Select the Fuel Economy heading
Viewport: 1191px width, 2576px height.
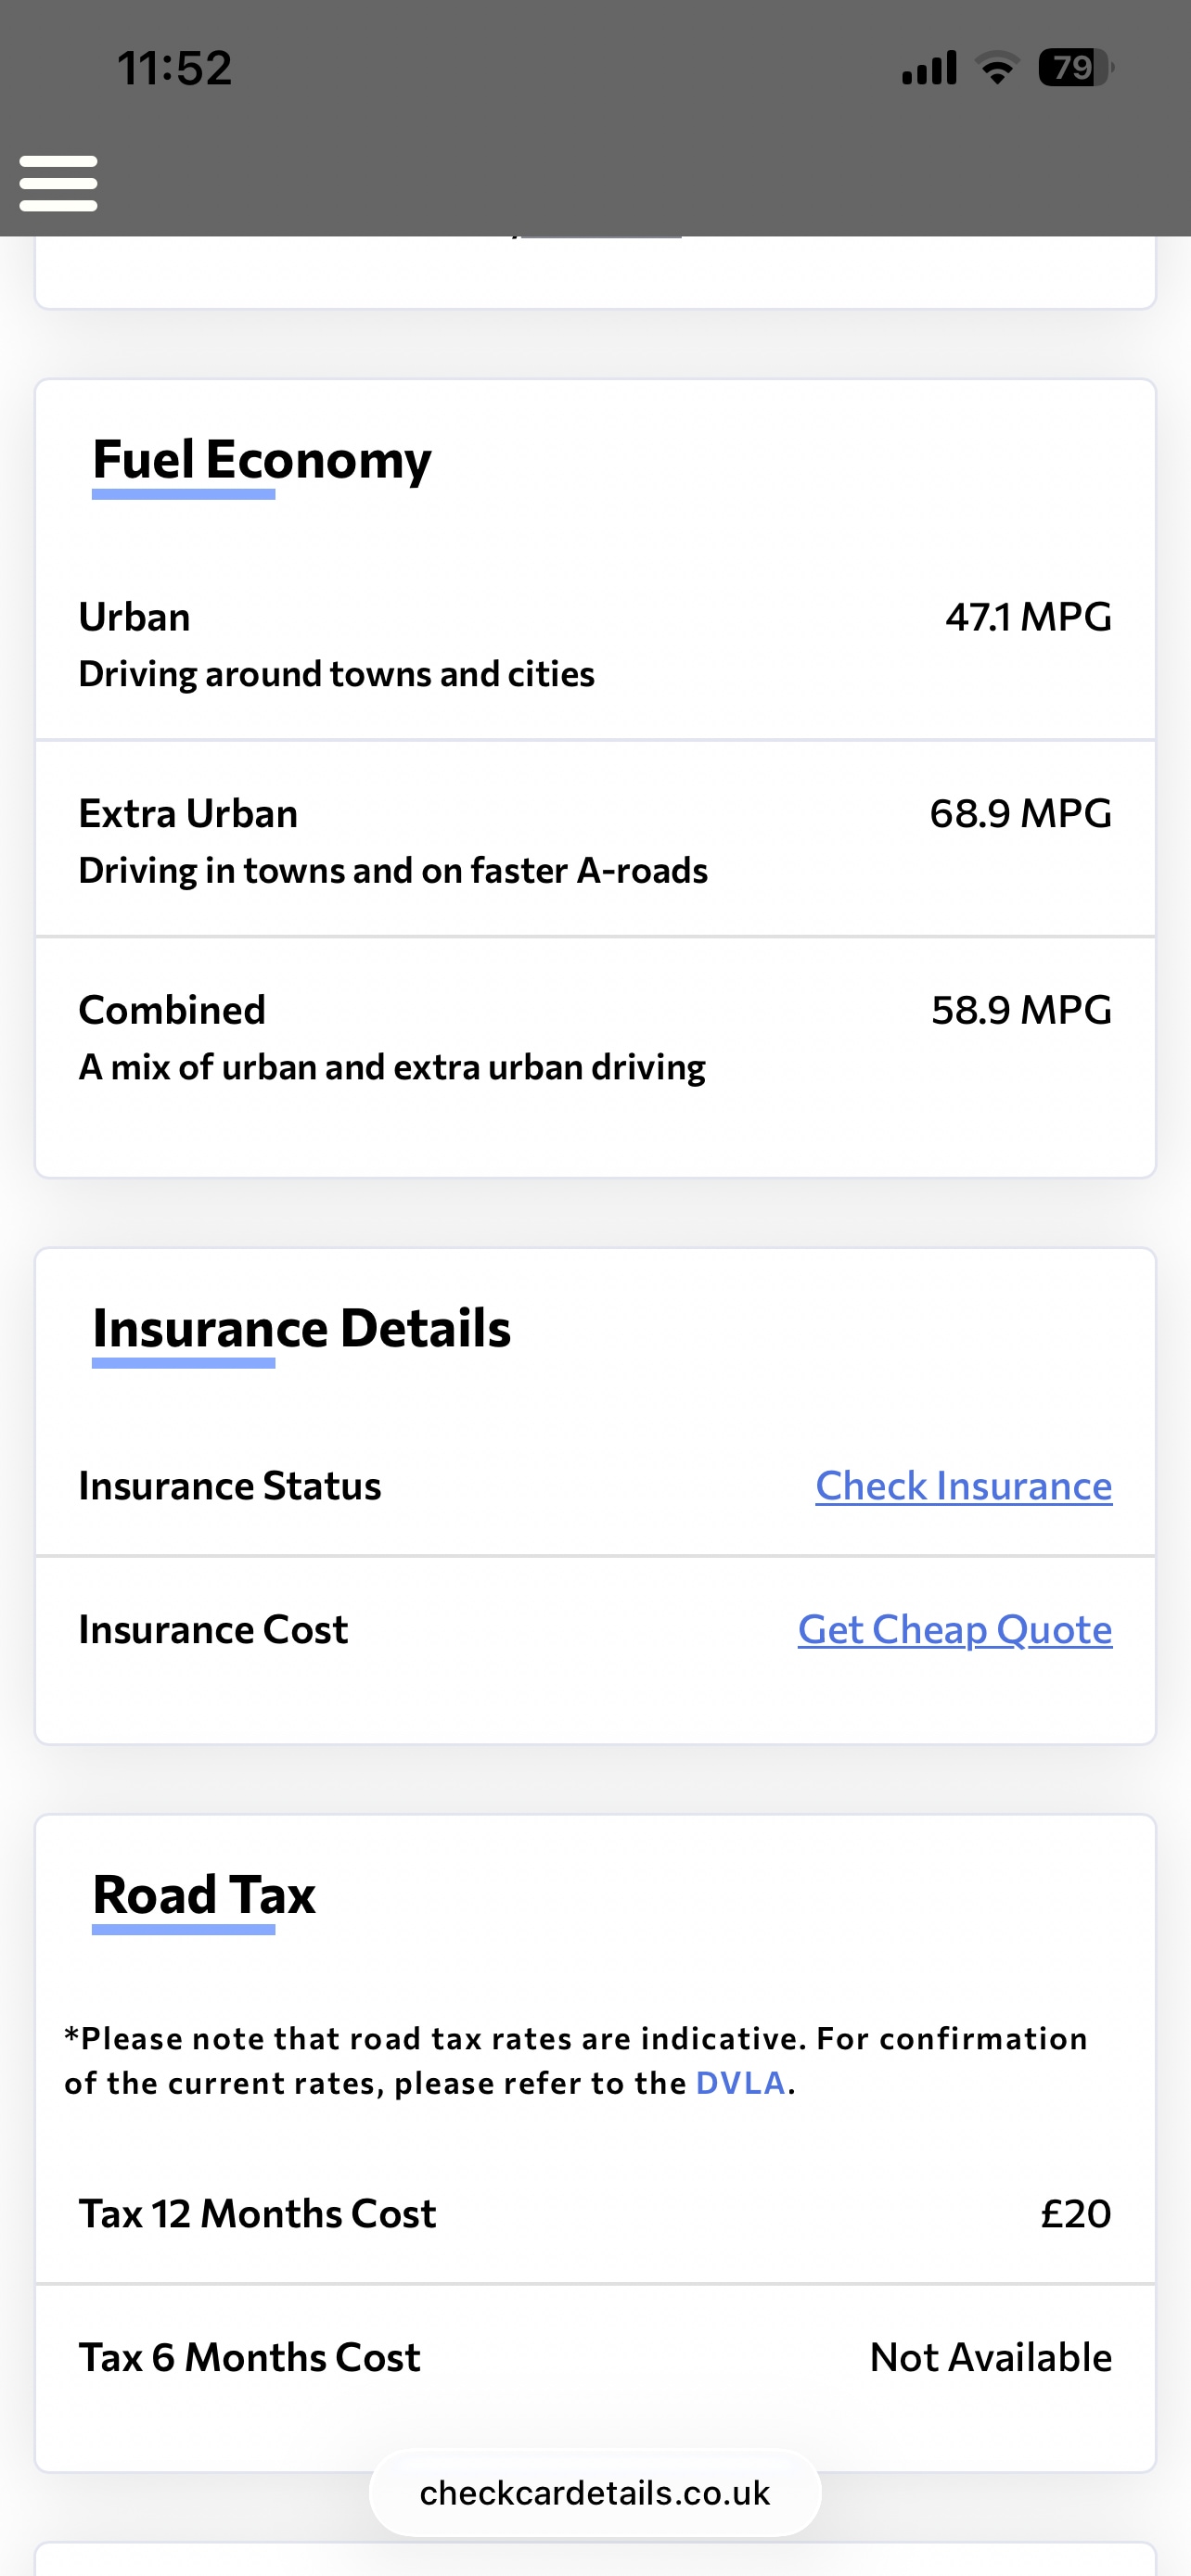click(262, 460)
